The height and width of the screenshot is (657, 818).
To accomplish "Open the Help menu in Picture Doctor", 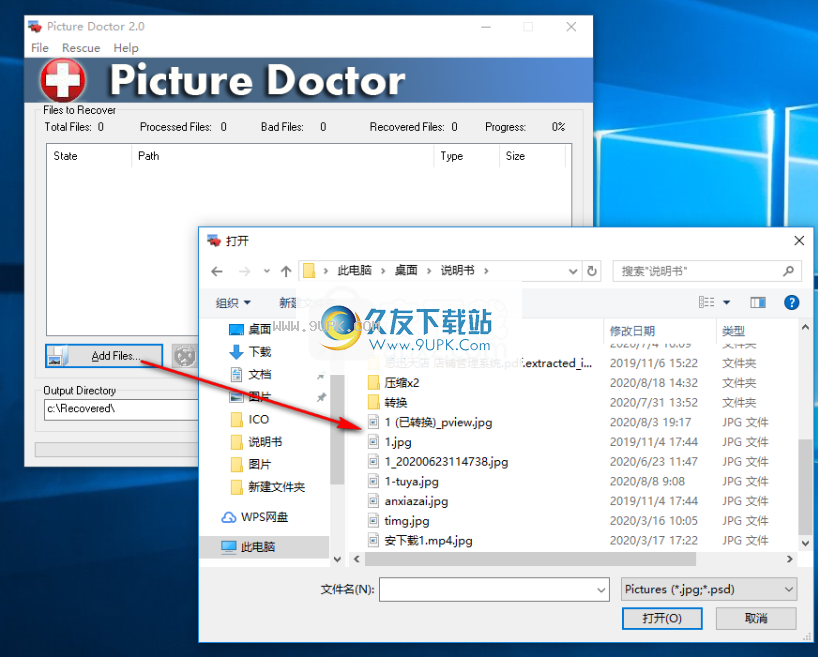I will (126, 48).
